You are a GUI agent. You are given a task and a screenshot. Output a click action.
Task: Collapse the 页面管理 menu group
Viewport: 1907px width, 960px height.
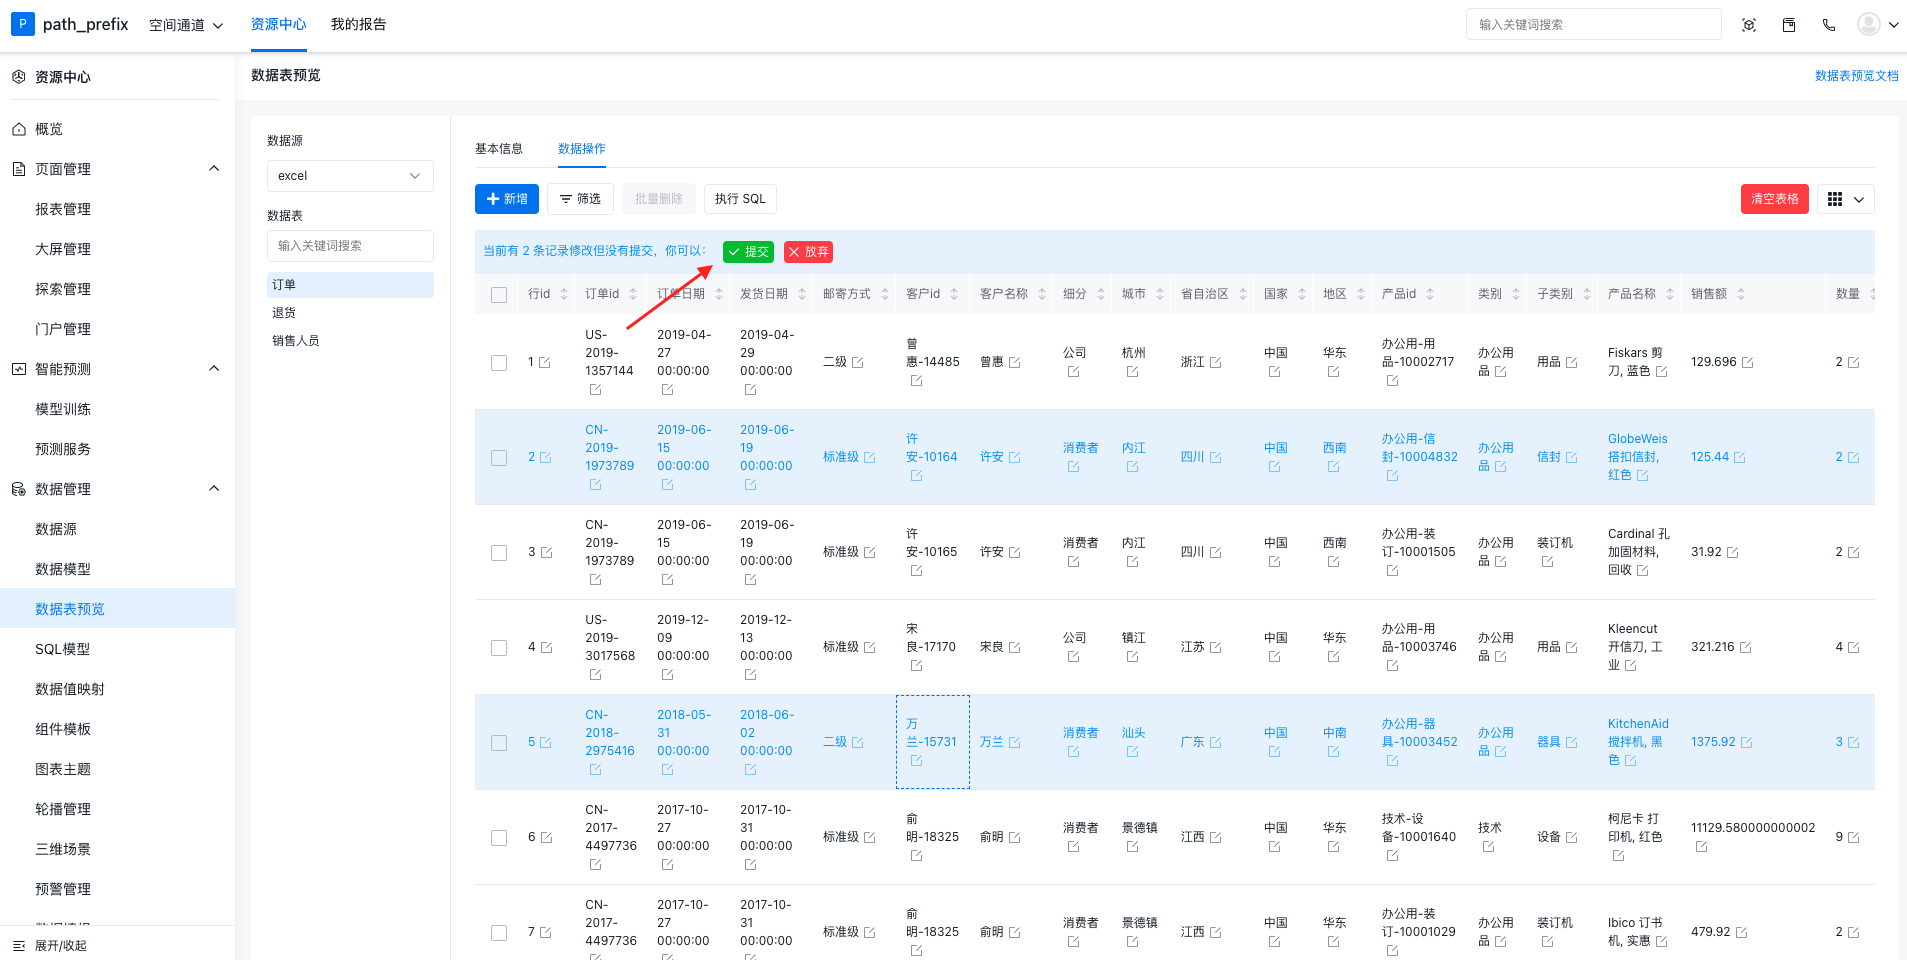[x=214, y=169]
